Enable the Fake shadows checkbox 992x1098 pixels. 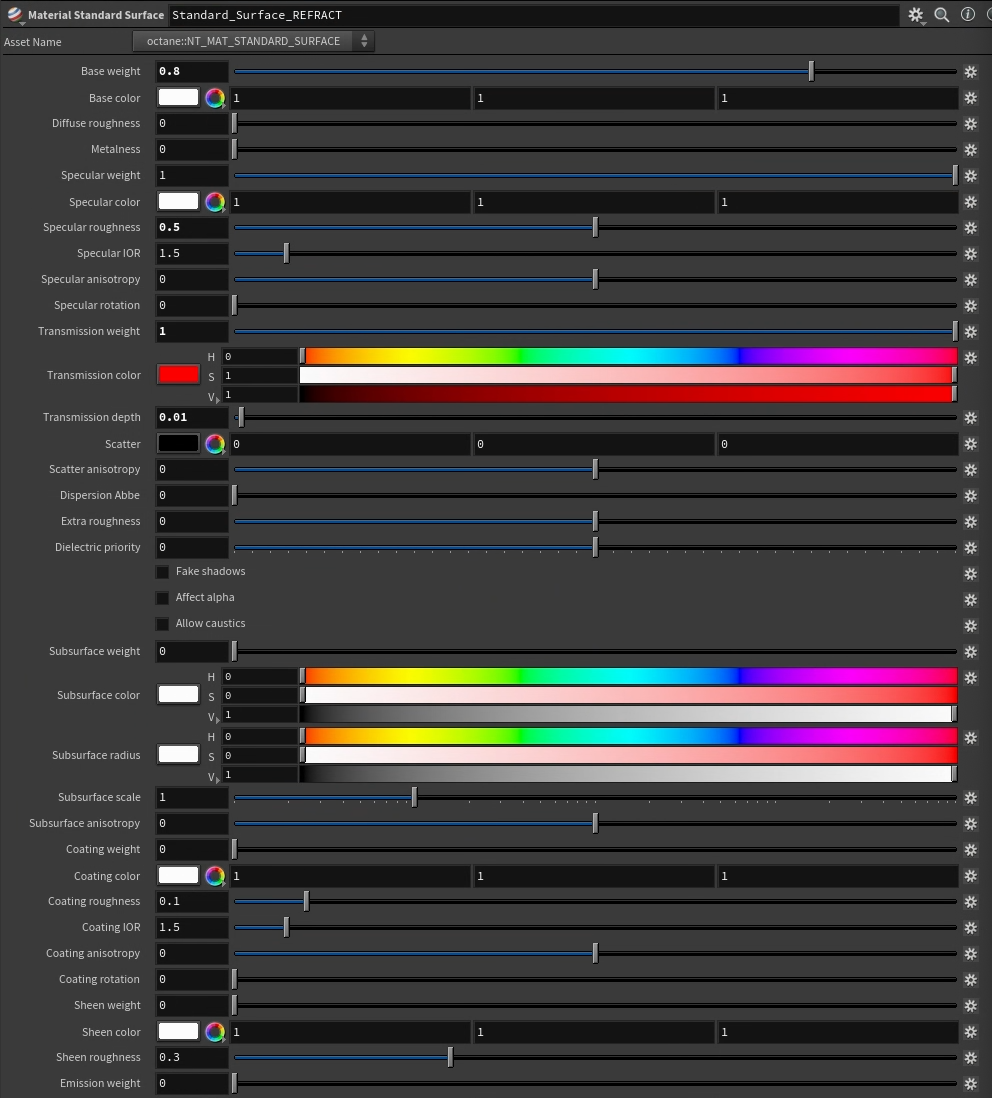coord(162,572)
